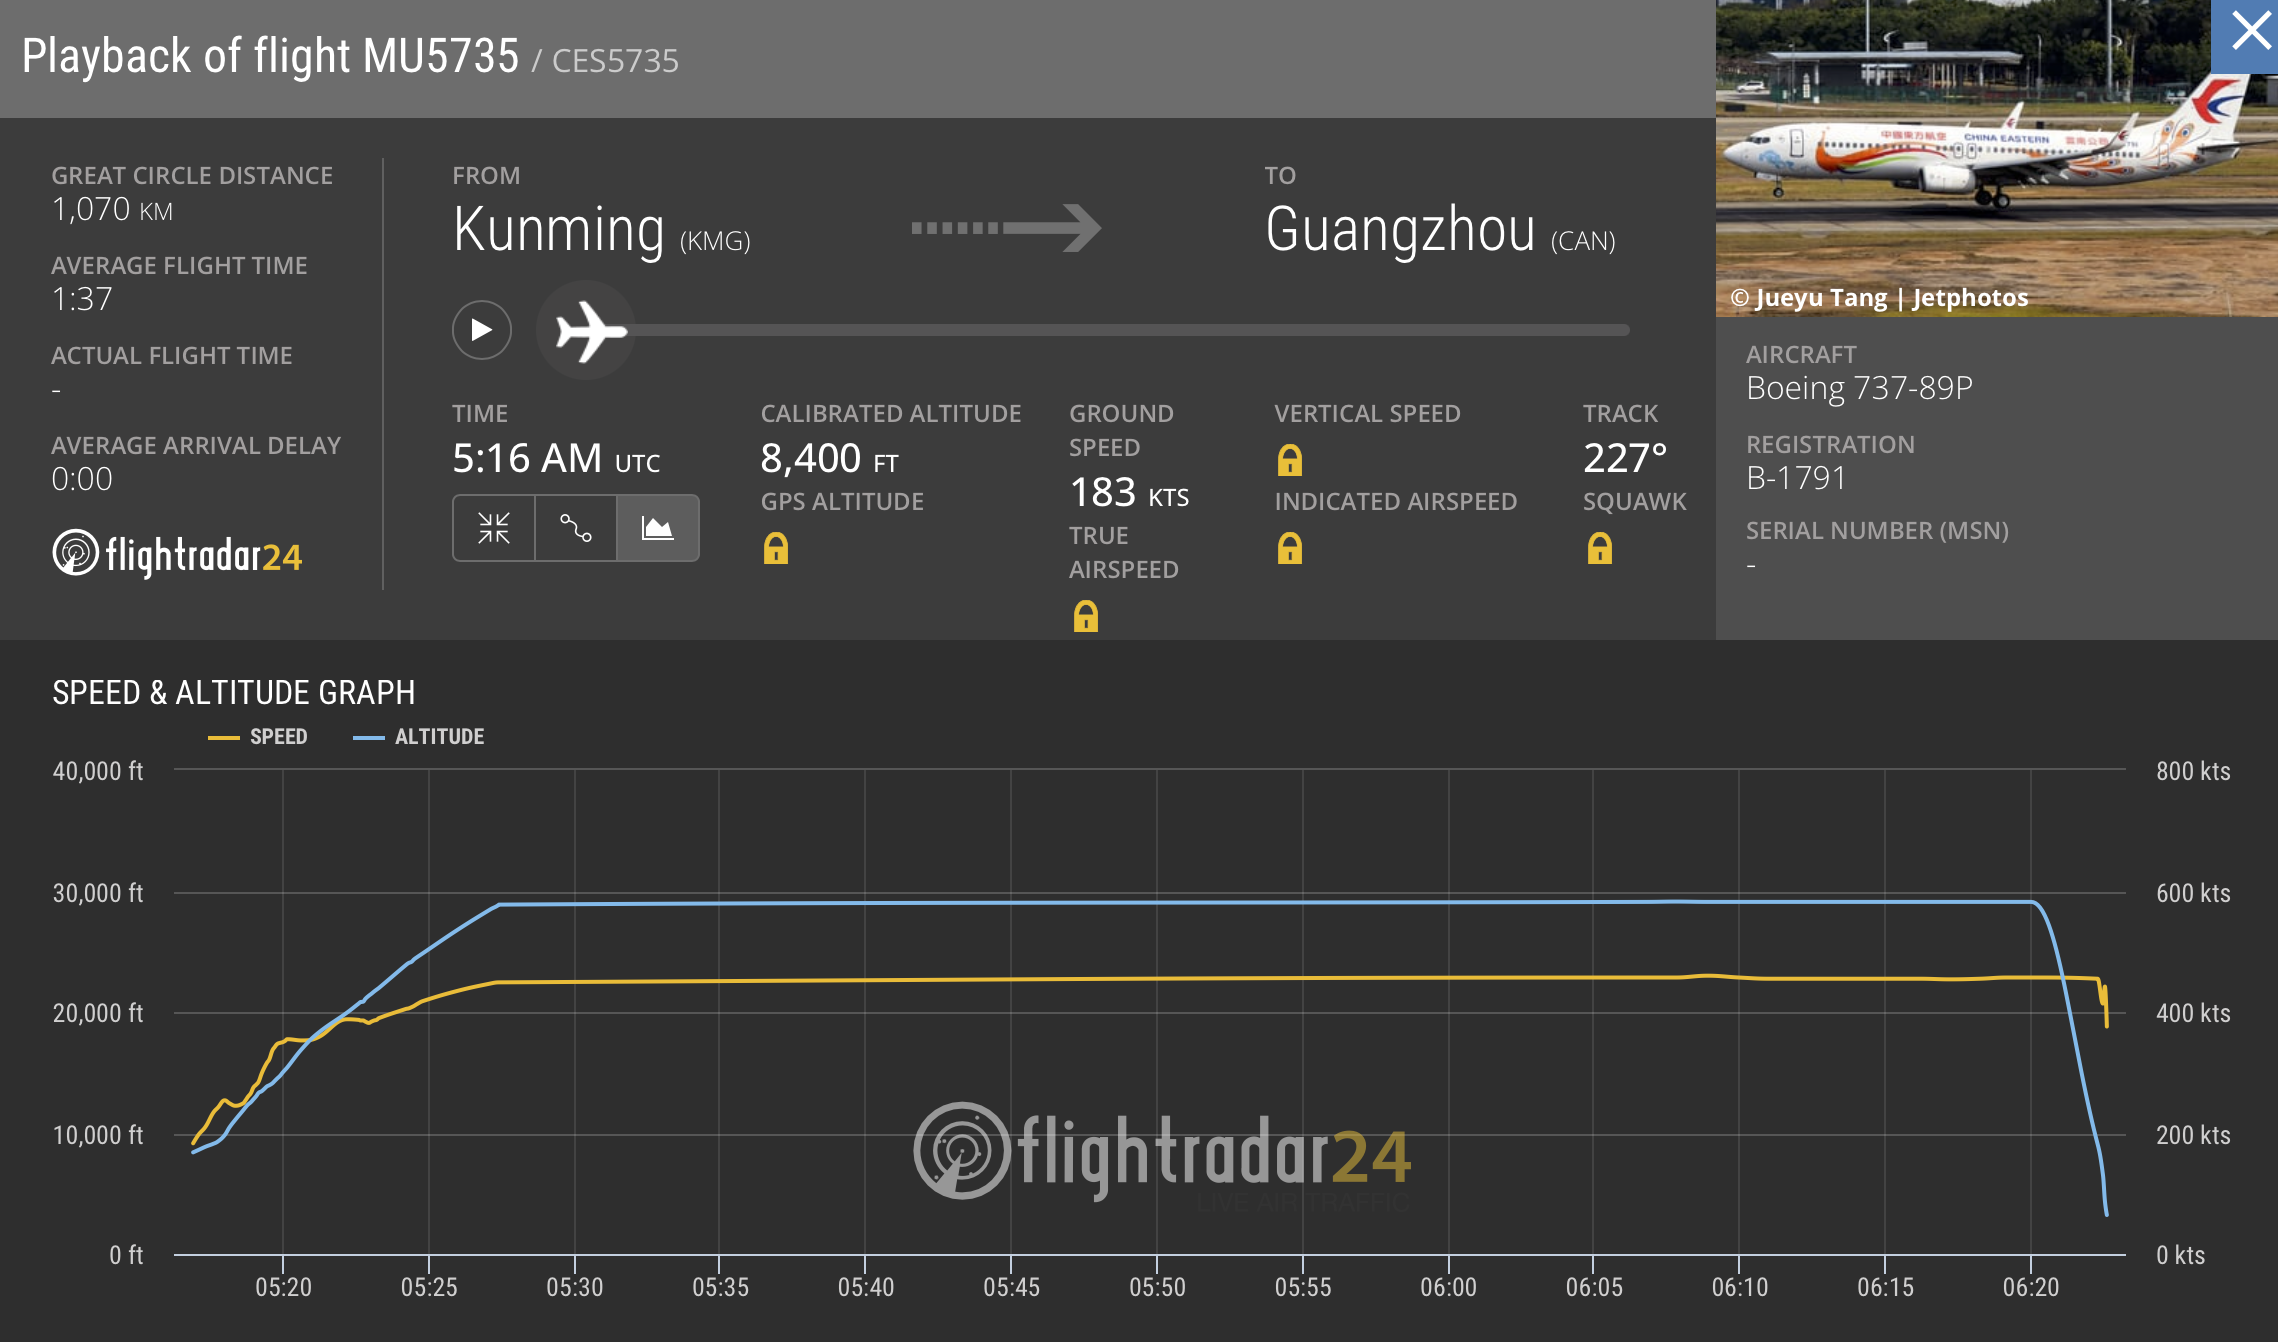Image resolution: width=2278 pixels, height=1342 pixels.
Task: Click the GPS Altitude lock icon
Action: [776, 548]
